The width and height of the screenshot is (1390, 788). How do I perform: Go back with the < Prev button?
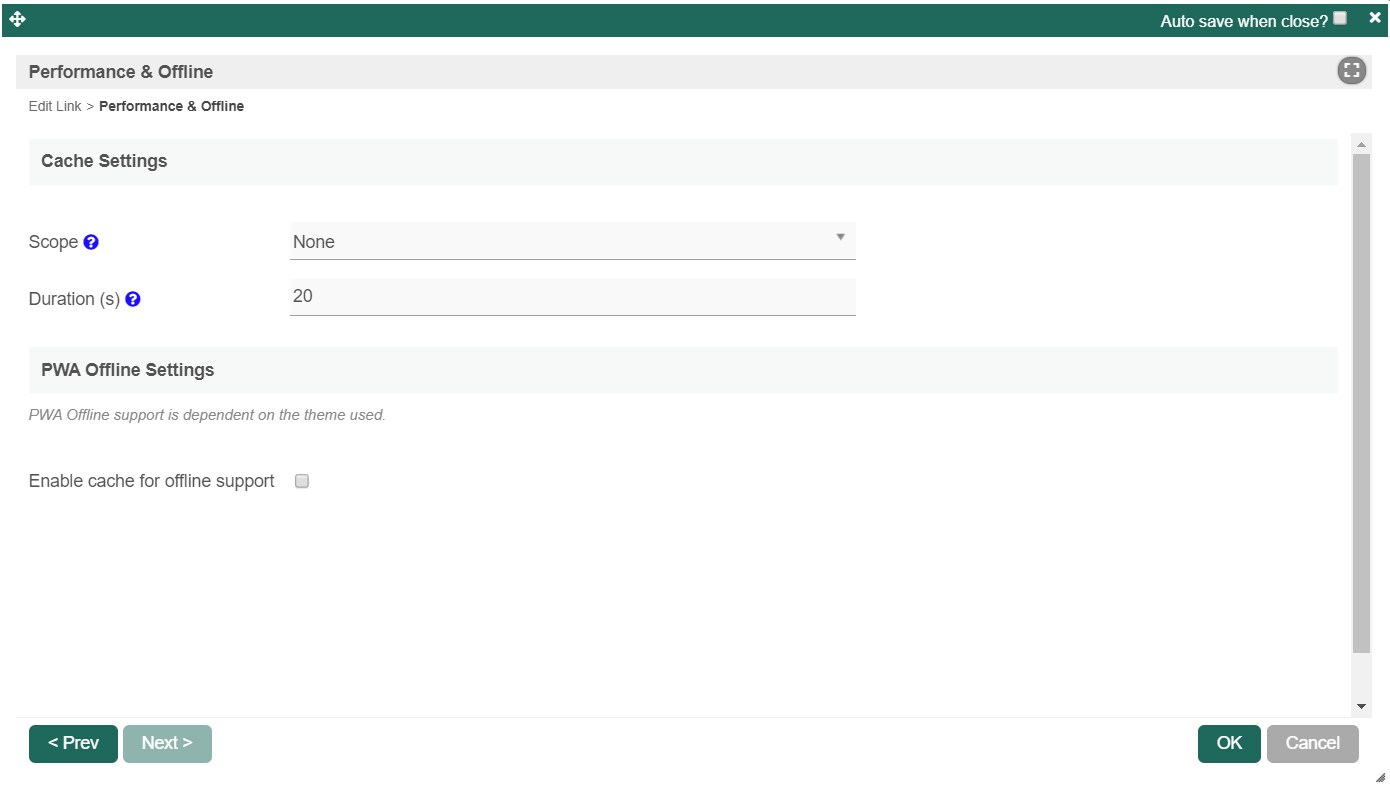[x=73, y=743]
